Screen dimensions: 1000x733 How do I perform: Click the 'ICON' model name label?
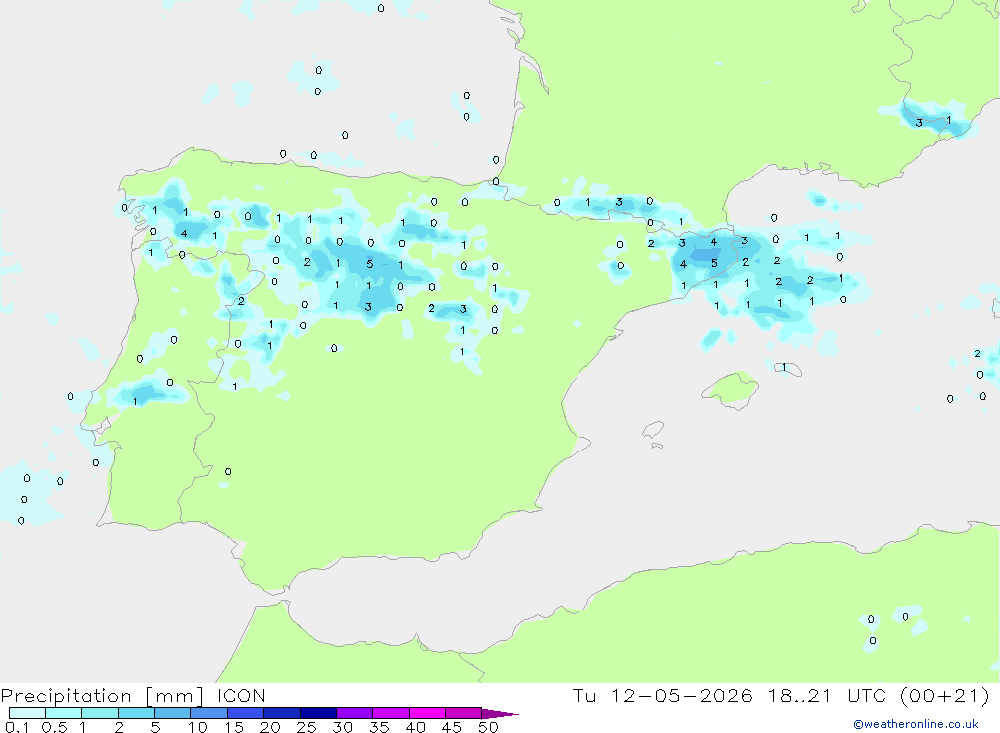pyautogui.click(x=241, y=695)
